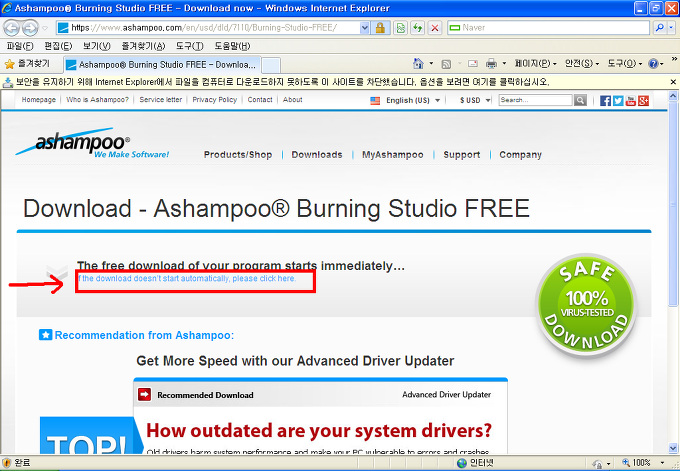Open the MyAshampoo navigation item
This screenshot has width=680, height=471.
tap(392, 154)
